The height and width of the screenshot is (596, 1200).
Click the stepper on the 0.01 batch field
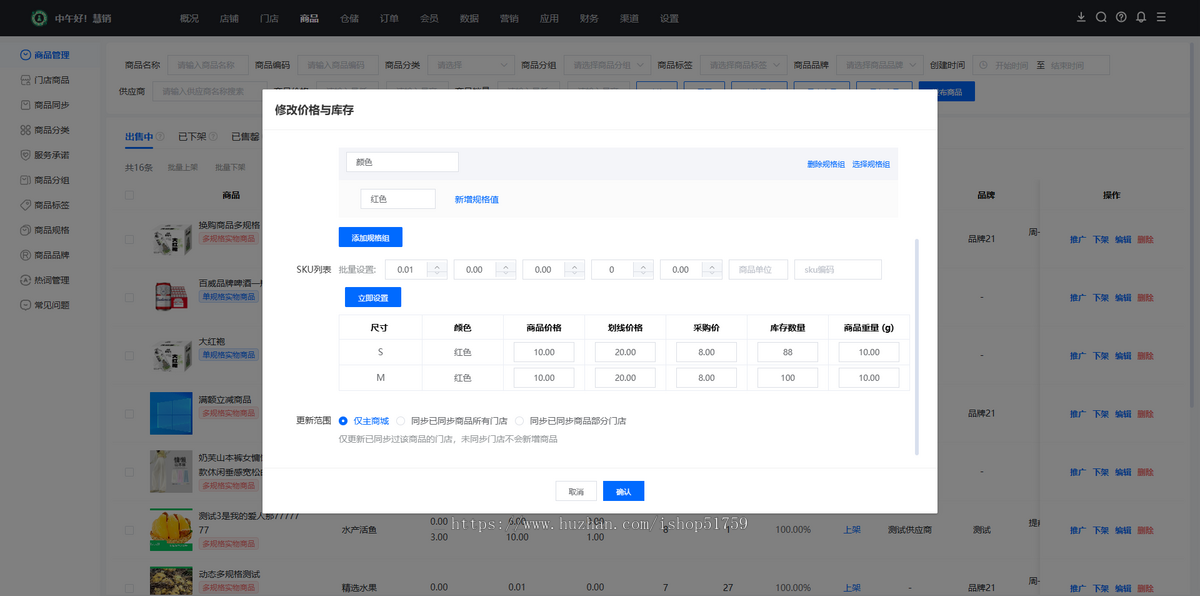[x=437, y=269]
